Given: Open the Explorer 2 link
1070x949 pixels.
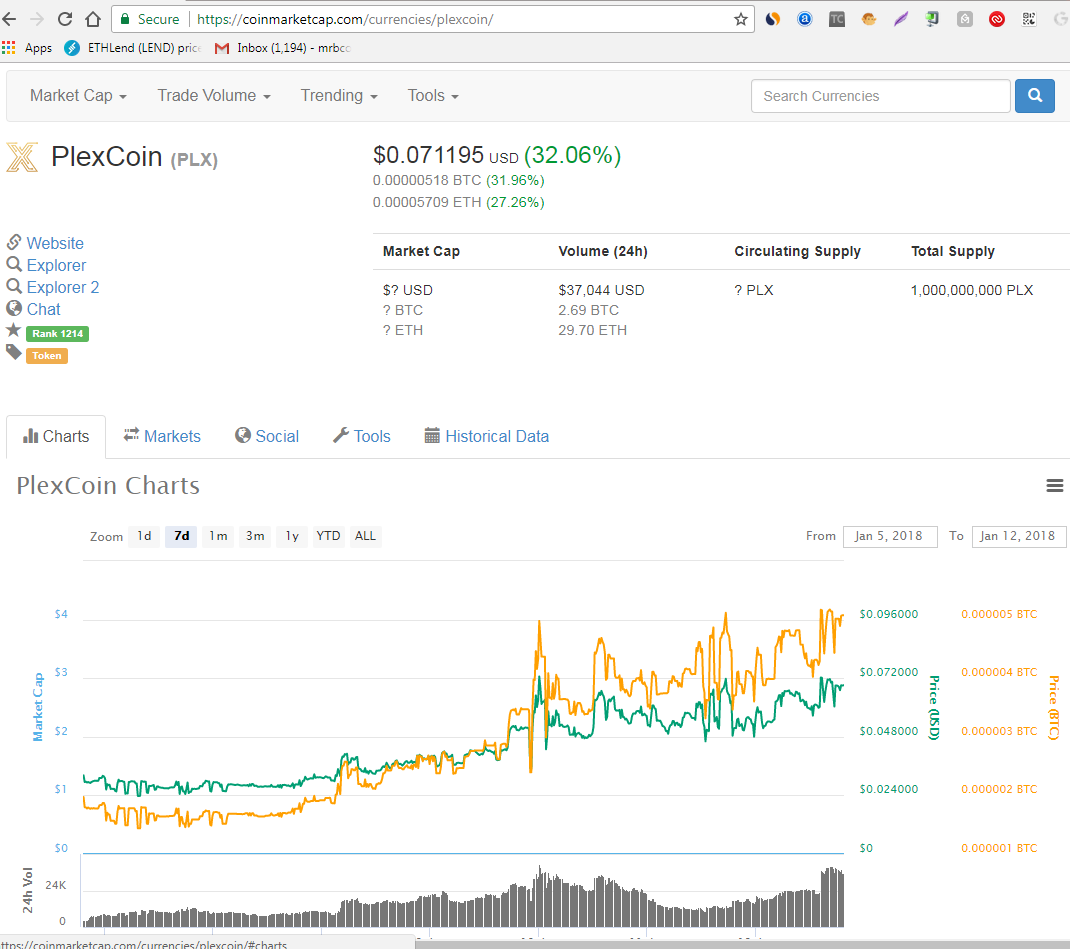Looking at the screenshot, I should click(63, 287).
